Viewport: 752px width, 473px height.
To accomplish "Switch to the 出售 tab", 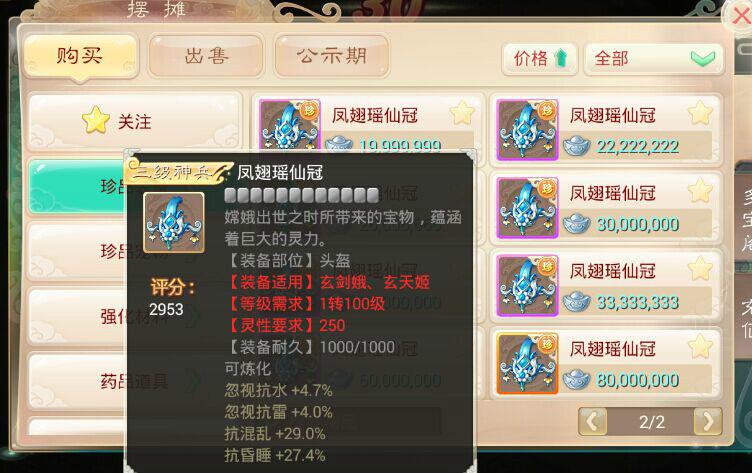I will click(206, 56).
